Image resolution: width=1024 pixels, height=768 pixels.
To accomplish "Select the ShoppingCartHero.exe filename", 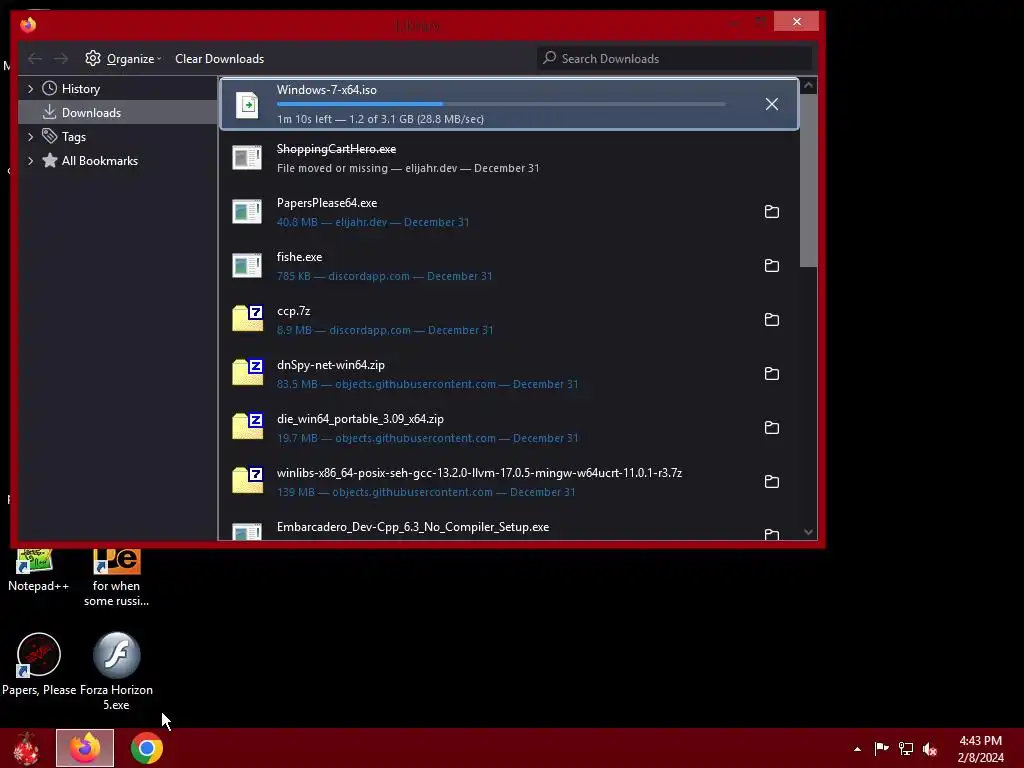I will 336,149.
